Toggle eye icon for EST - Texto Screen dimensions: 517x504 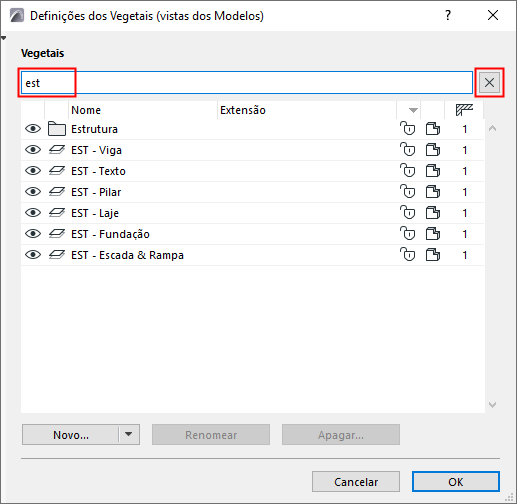[33, 171]
